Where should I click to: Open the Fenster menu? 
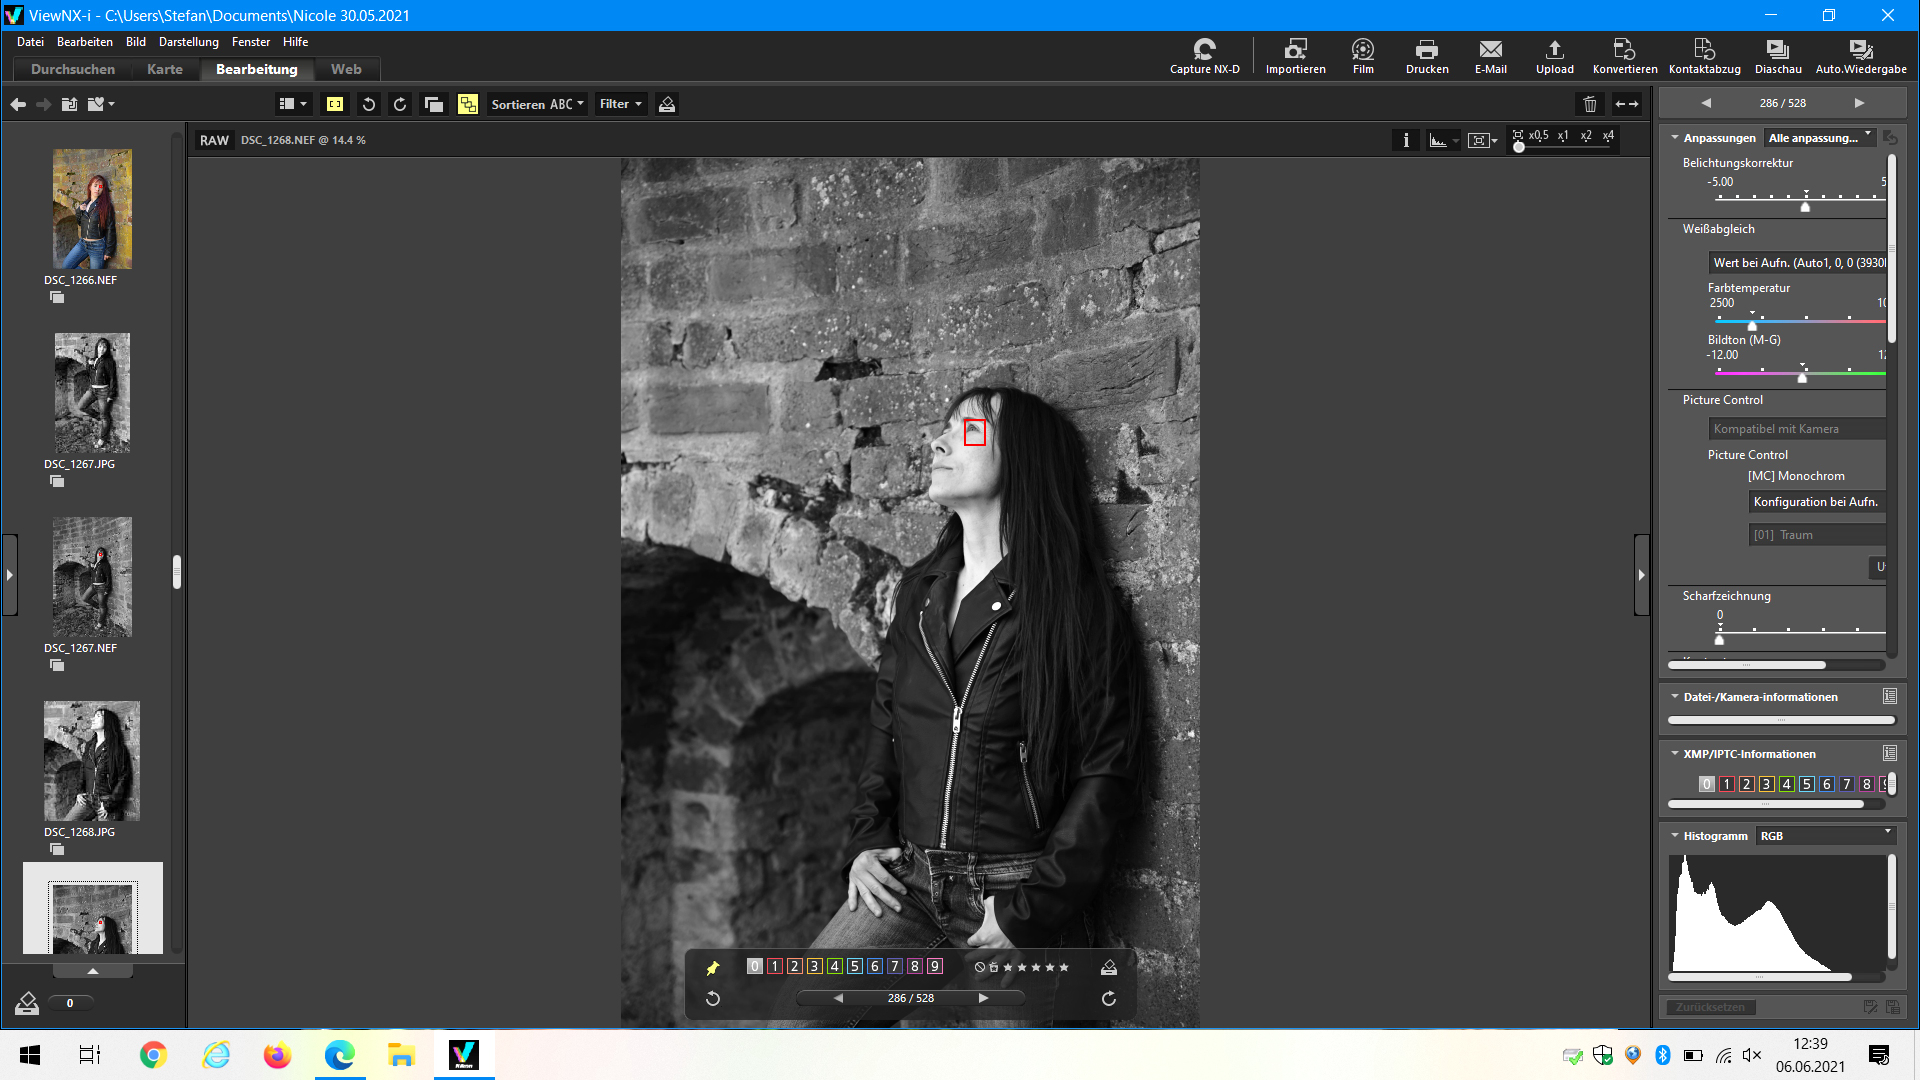tap(251, 42)
